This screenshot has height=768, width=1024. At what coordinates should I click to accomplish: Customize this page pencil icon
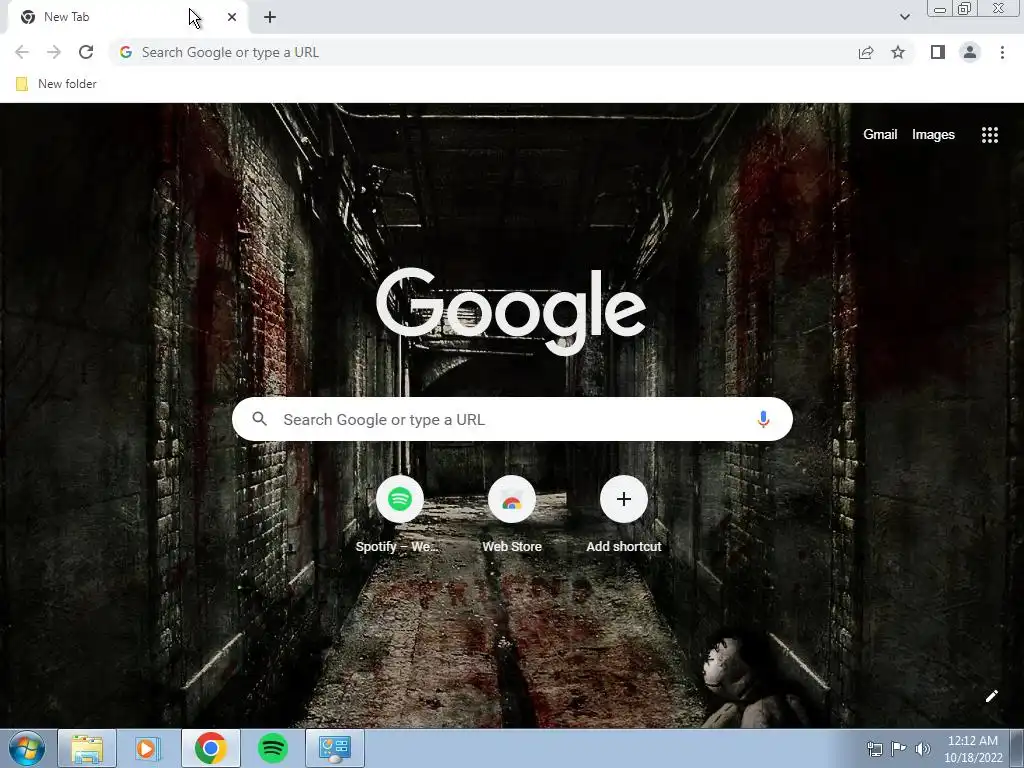tap(991, 696)
